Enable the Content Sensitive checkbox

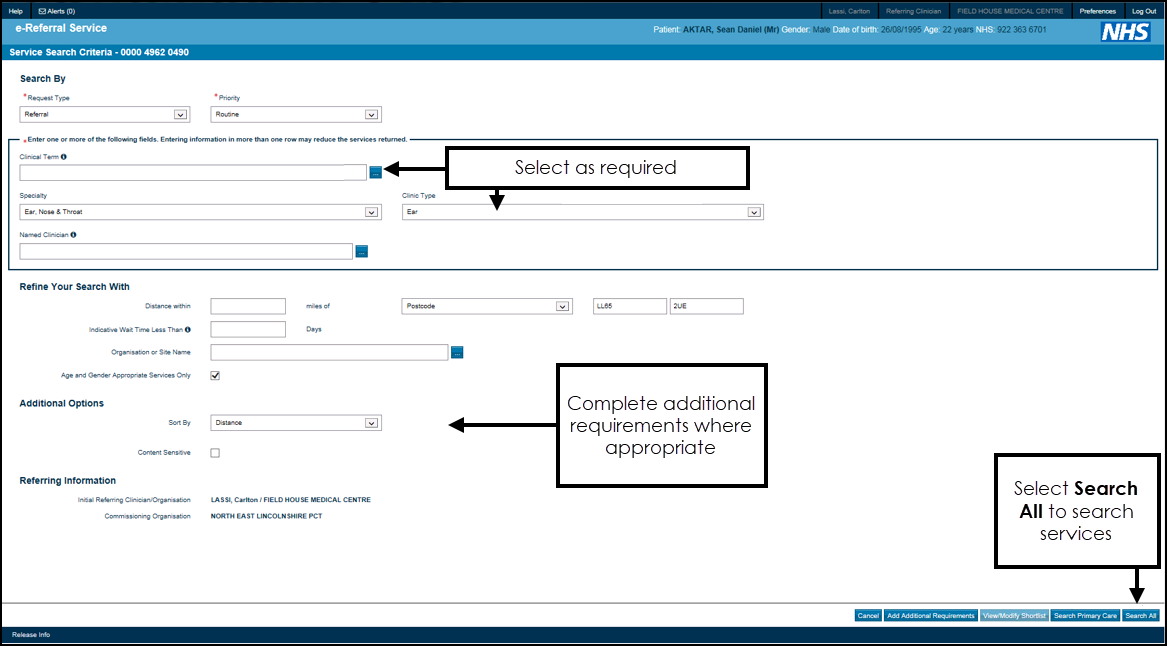[x=215, y=453]
